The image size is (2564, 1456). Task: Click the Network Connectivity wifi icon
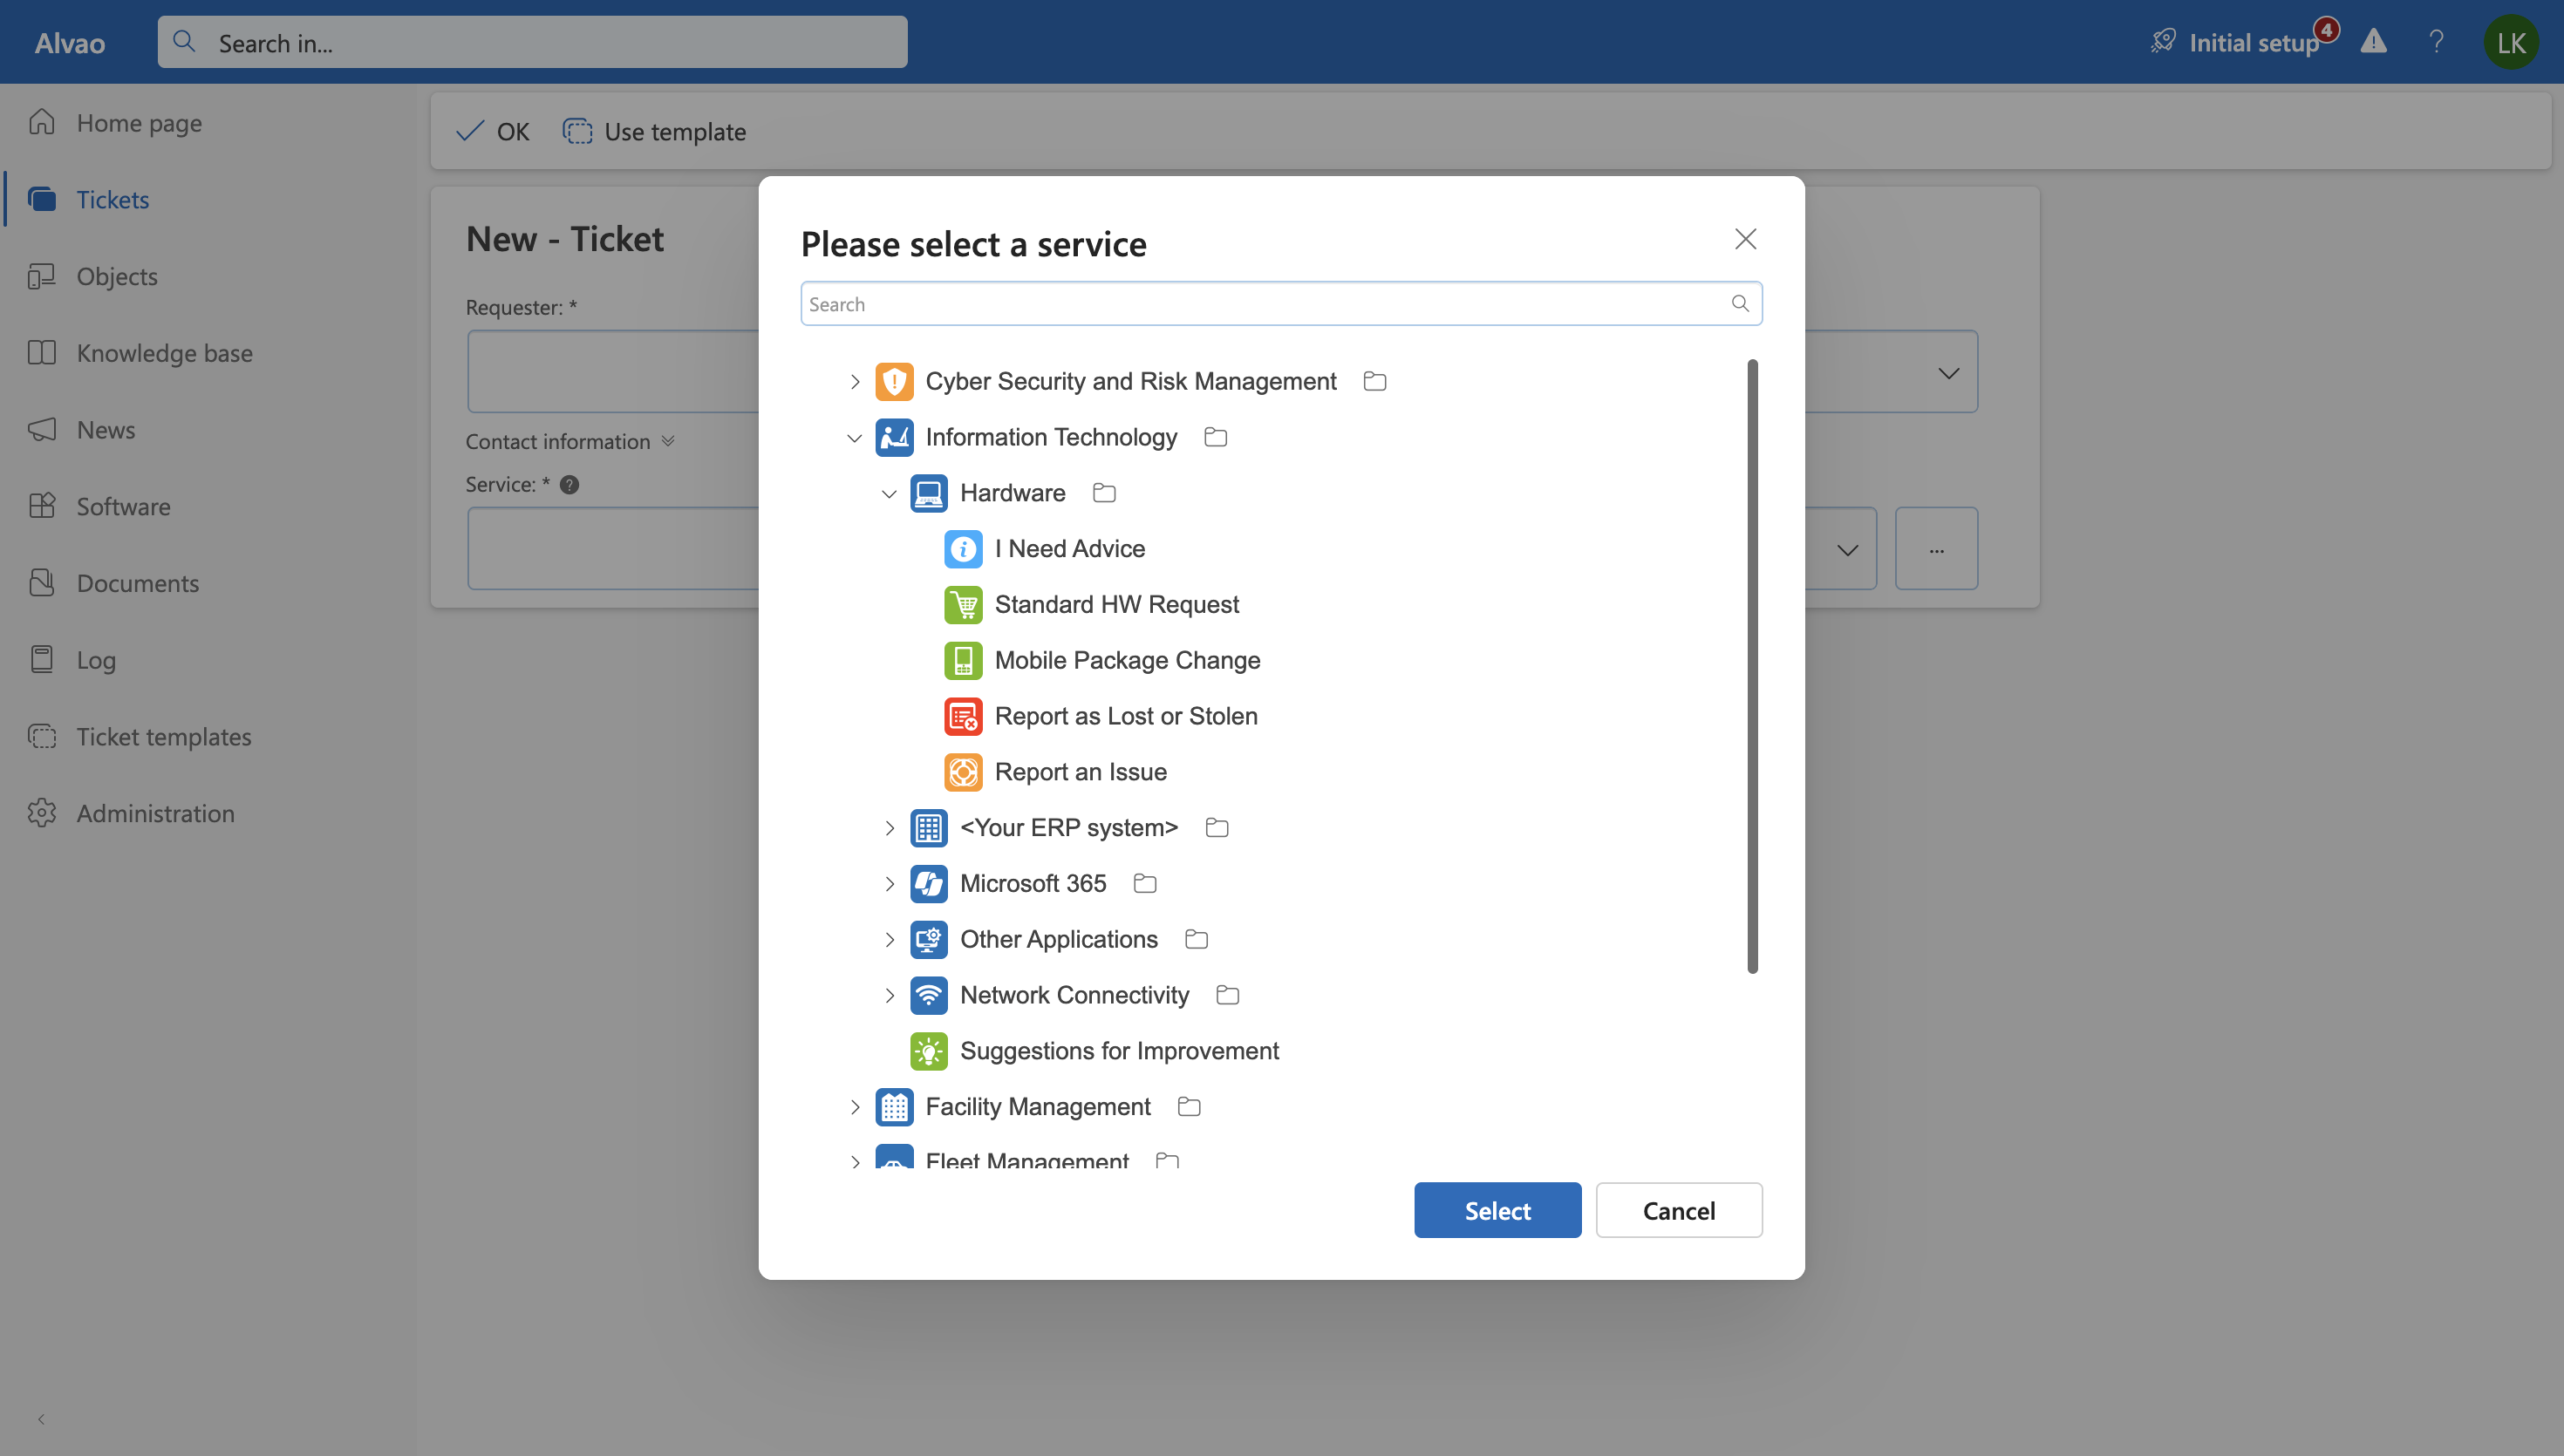point(928,995)
